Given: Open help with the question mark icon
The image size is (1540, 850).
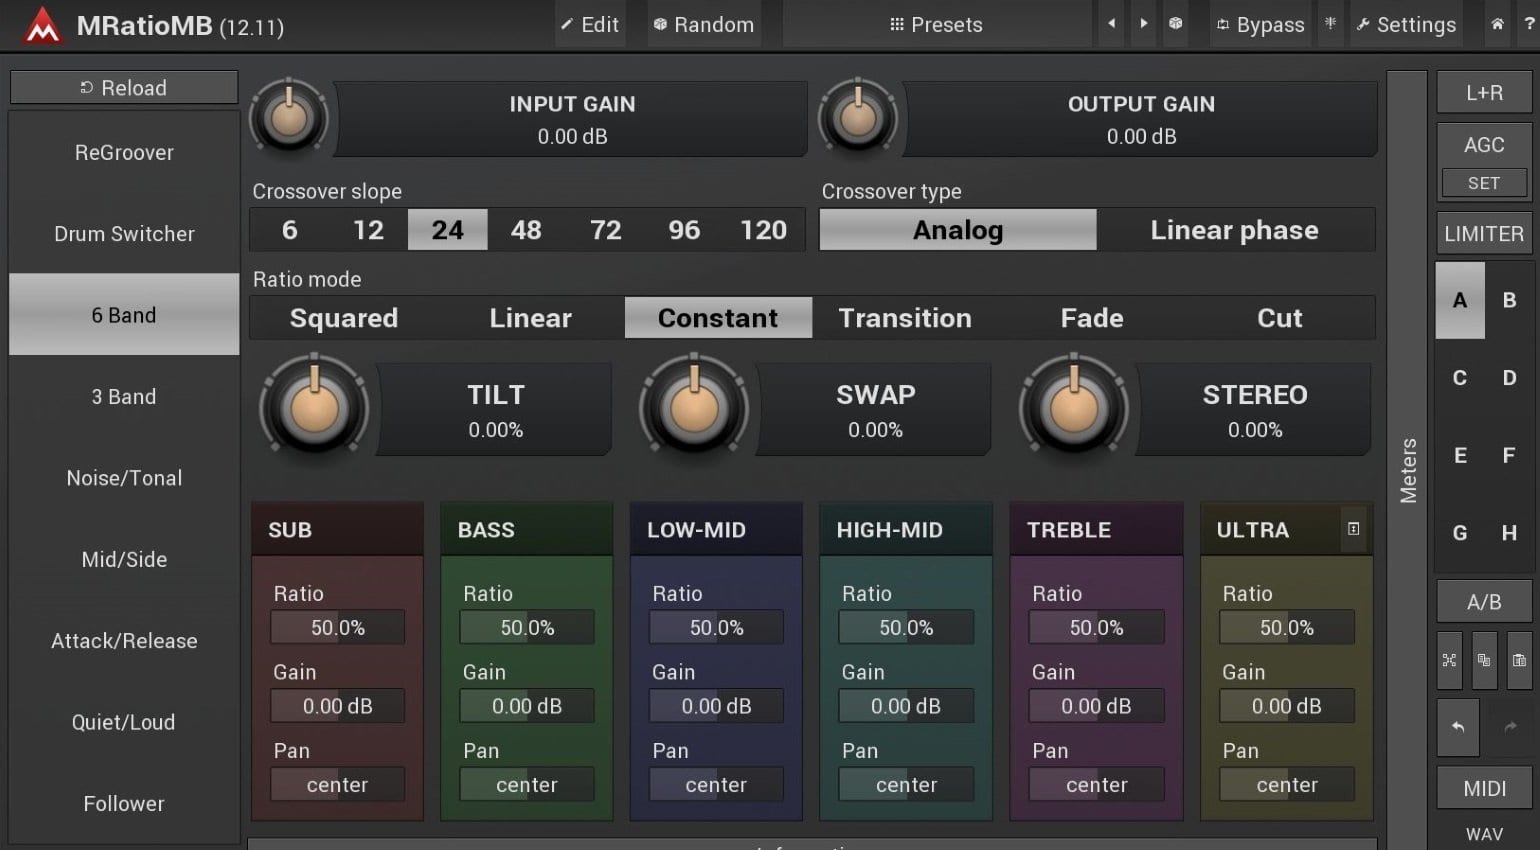Looking at the screenshot, I should [1529, 24].
